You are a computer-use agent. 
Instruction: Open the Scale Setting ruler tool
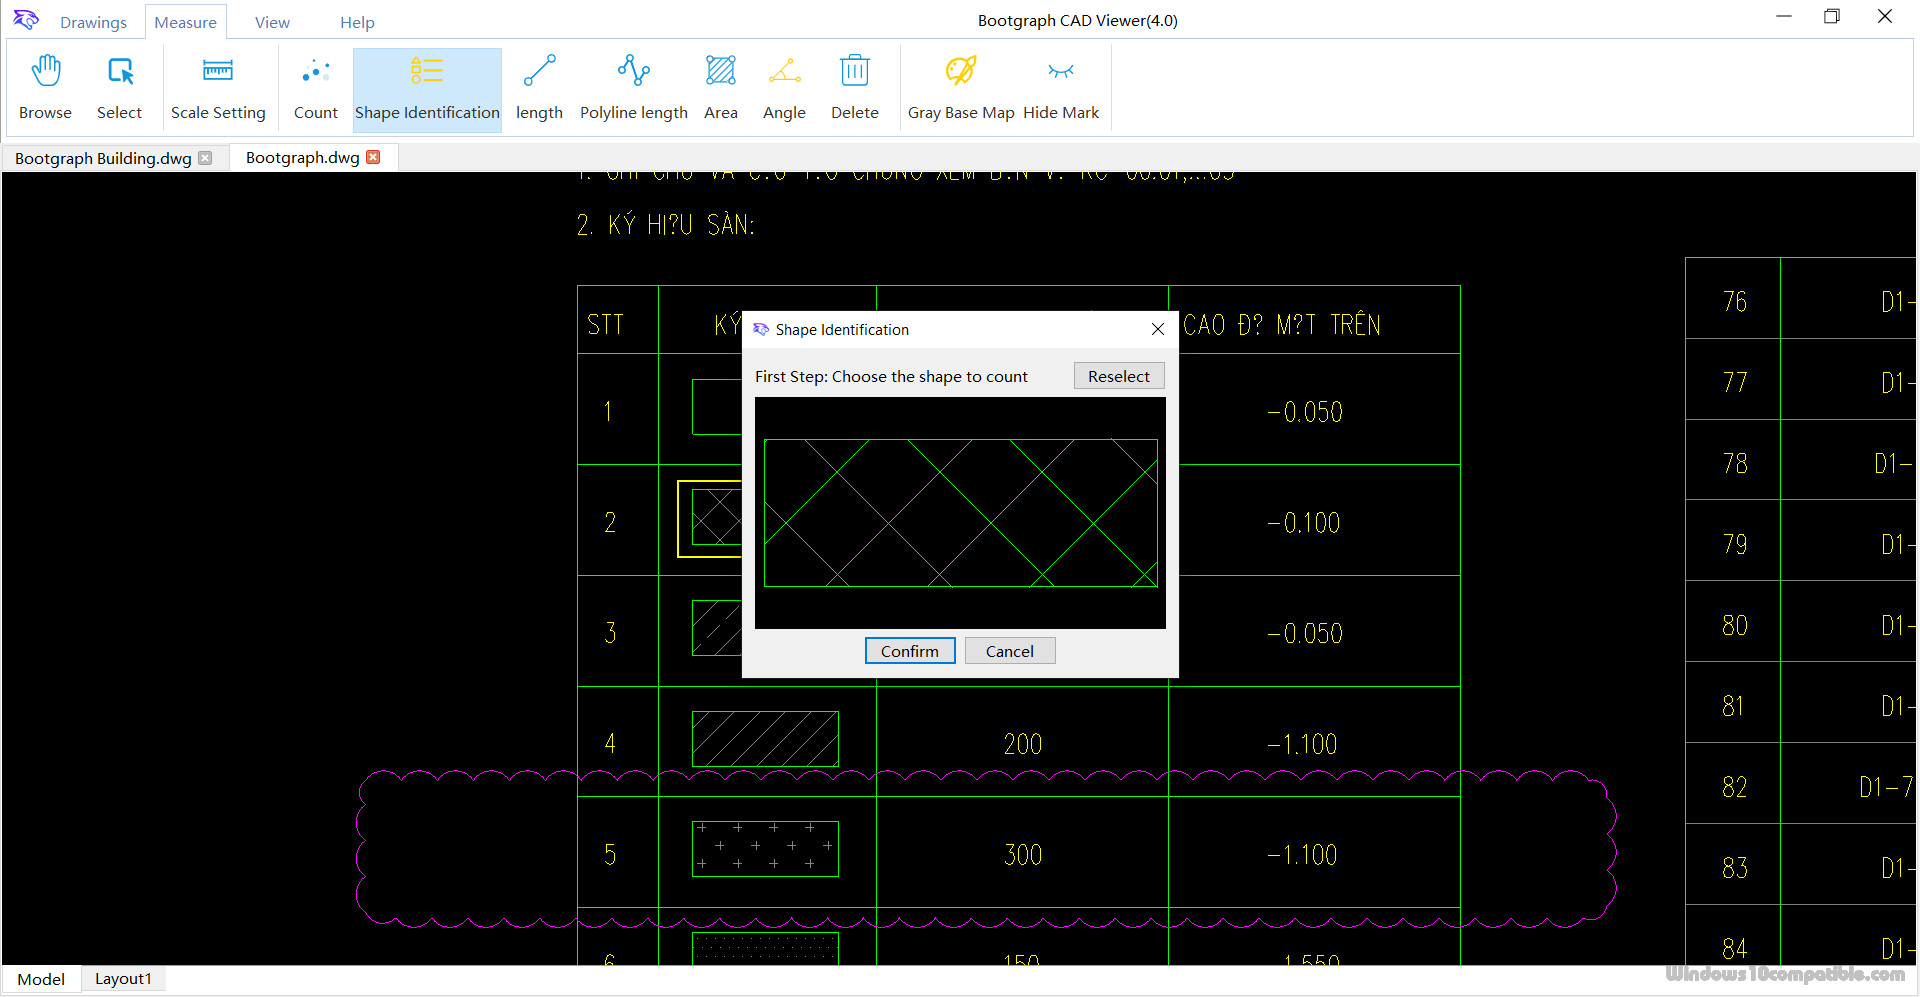tap(218, 89)
